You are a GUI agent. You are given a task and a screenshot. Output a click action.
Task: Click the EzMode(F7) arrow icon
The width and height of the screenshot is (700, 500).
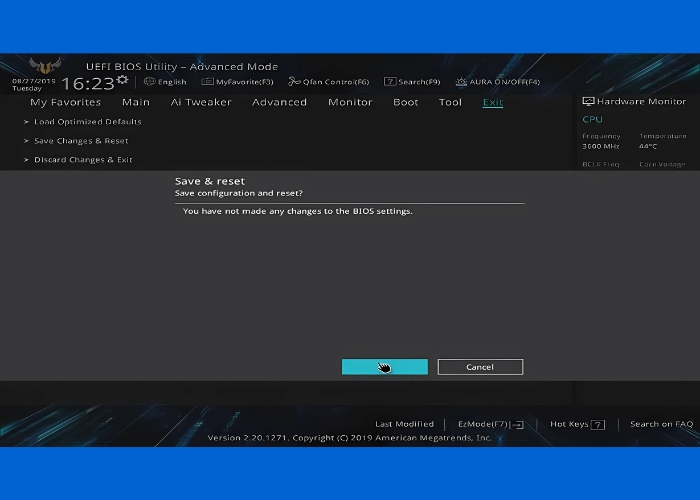tap(517, 424)
